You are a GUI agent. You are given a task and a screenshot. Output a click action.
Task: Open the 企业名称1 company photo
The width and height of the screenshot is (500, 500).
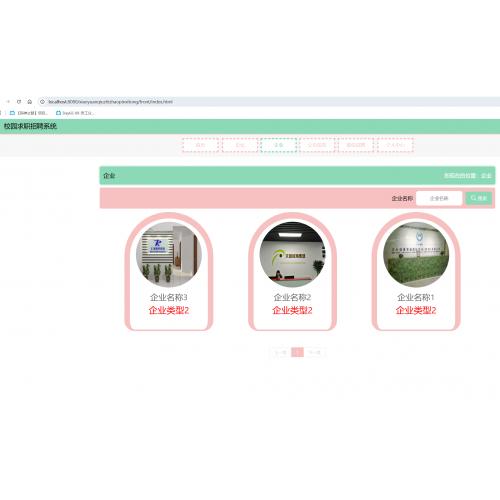416,255
